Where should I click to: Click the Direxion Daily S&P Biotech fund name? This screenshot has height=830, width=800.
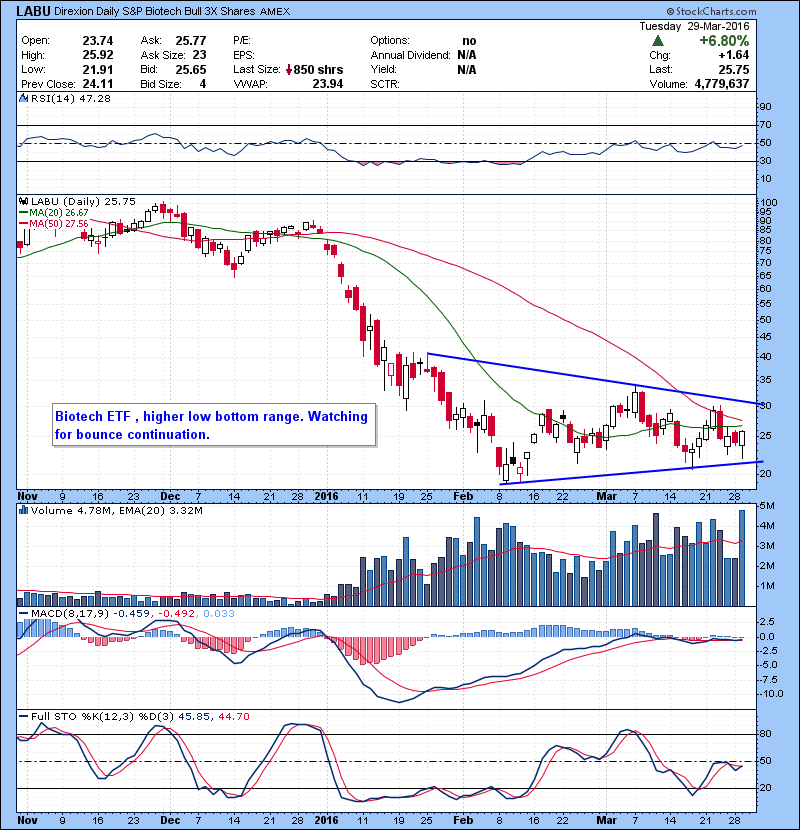(155, 11)
